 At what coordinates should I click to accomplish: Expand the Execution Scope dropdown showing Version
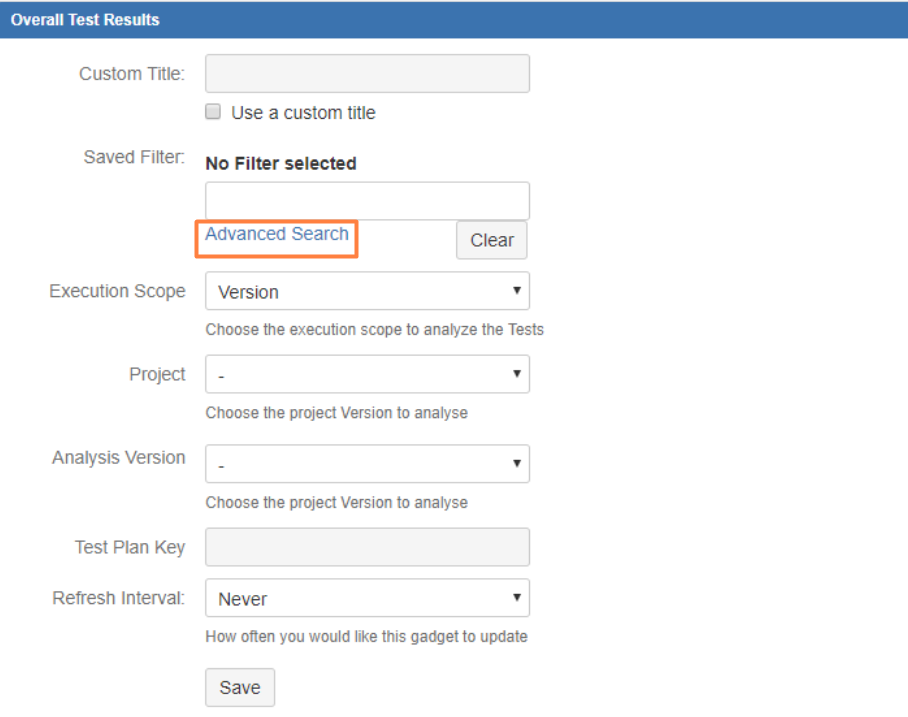click(367, 291)
